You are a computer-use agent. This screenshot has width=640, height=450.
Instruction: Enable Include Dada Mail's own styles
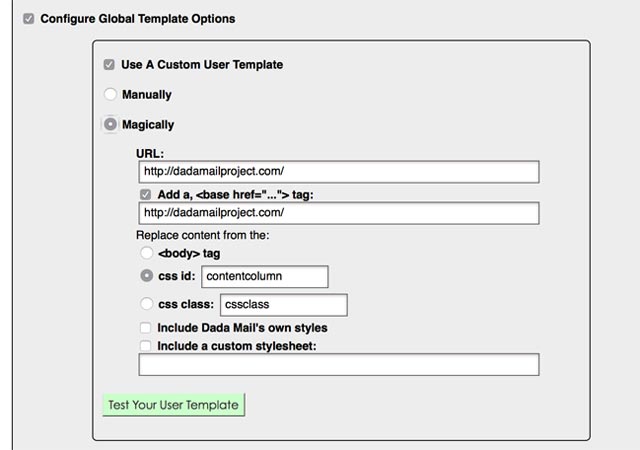[x=145, y=327]
